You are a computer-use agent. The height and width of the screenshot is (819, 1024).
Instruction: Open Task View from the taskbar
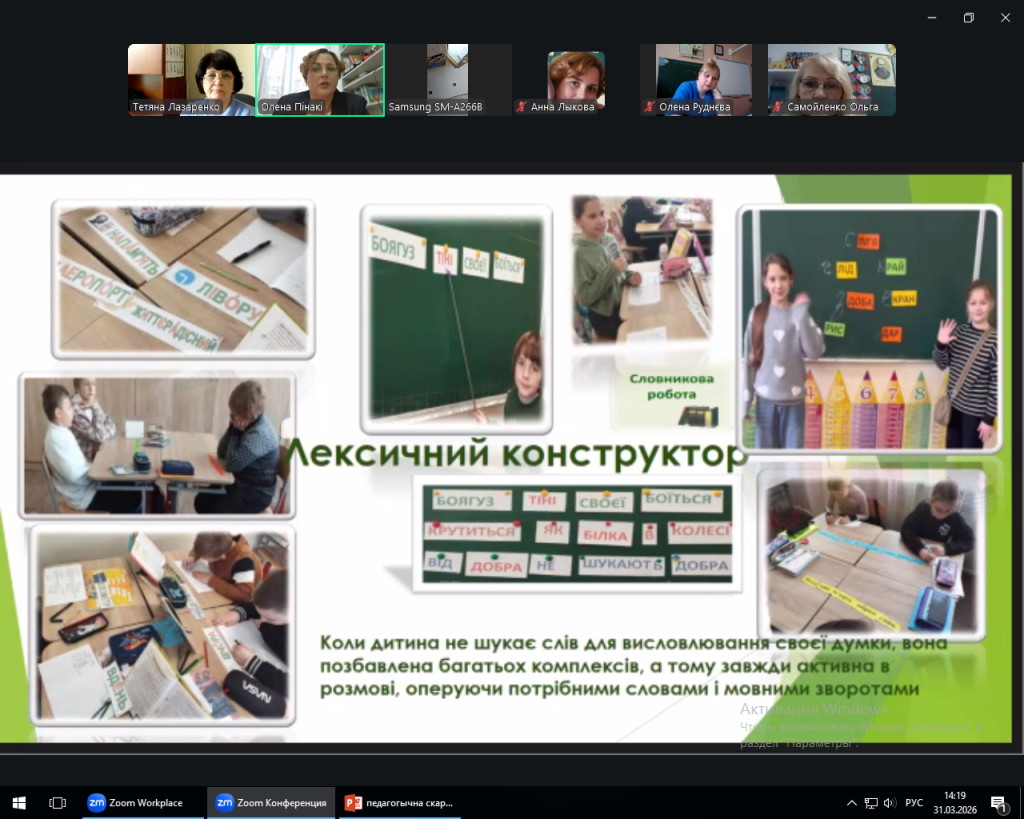click(57, 802)
